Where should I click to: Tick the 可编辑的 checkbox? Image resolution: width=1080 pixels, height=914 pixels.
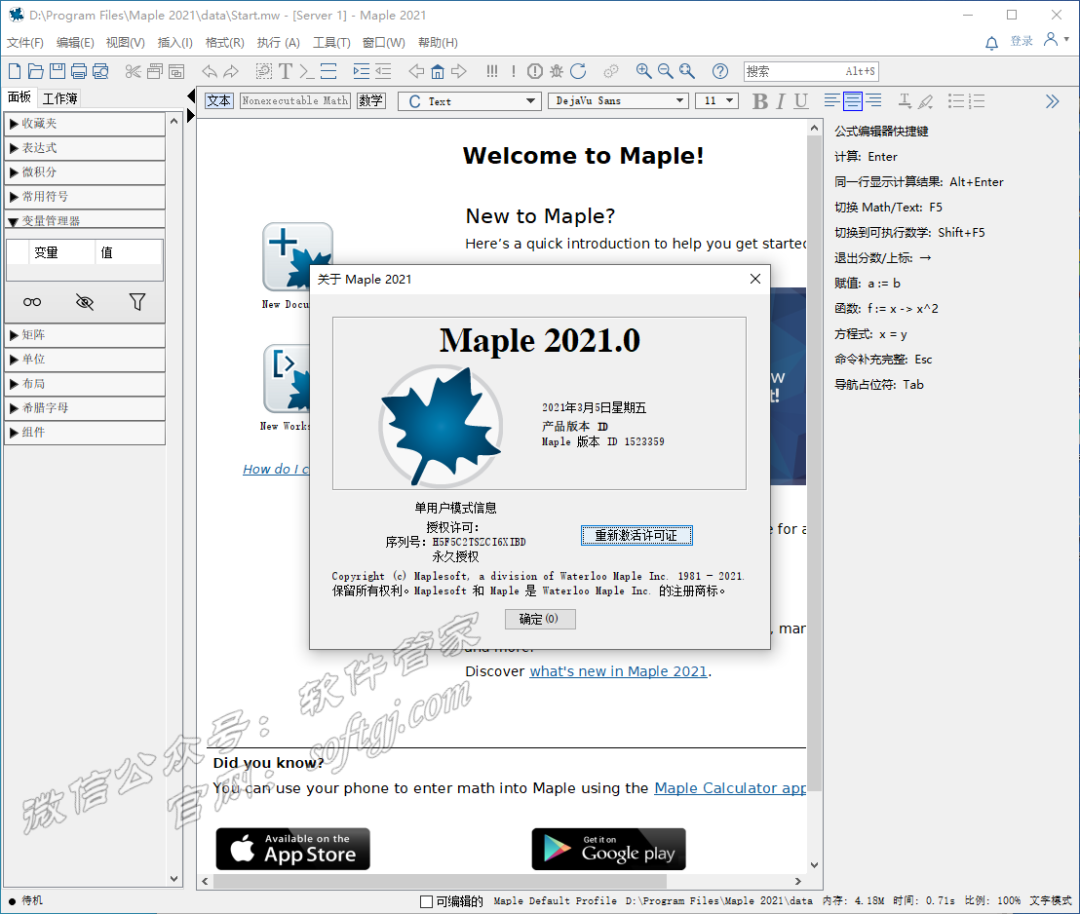tap(426, 901)
